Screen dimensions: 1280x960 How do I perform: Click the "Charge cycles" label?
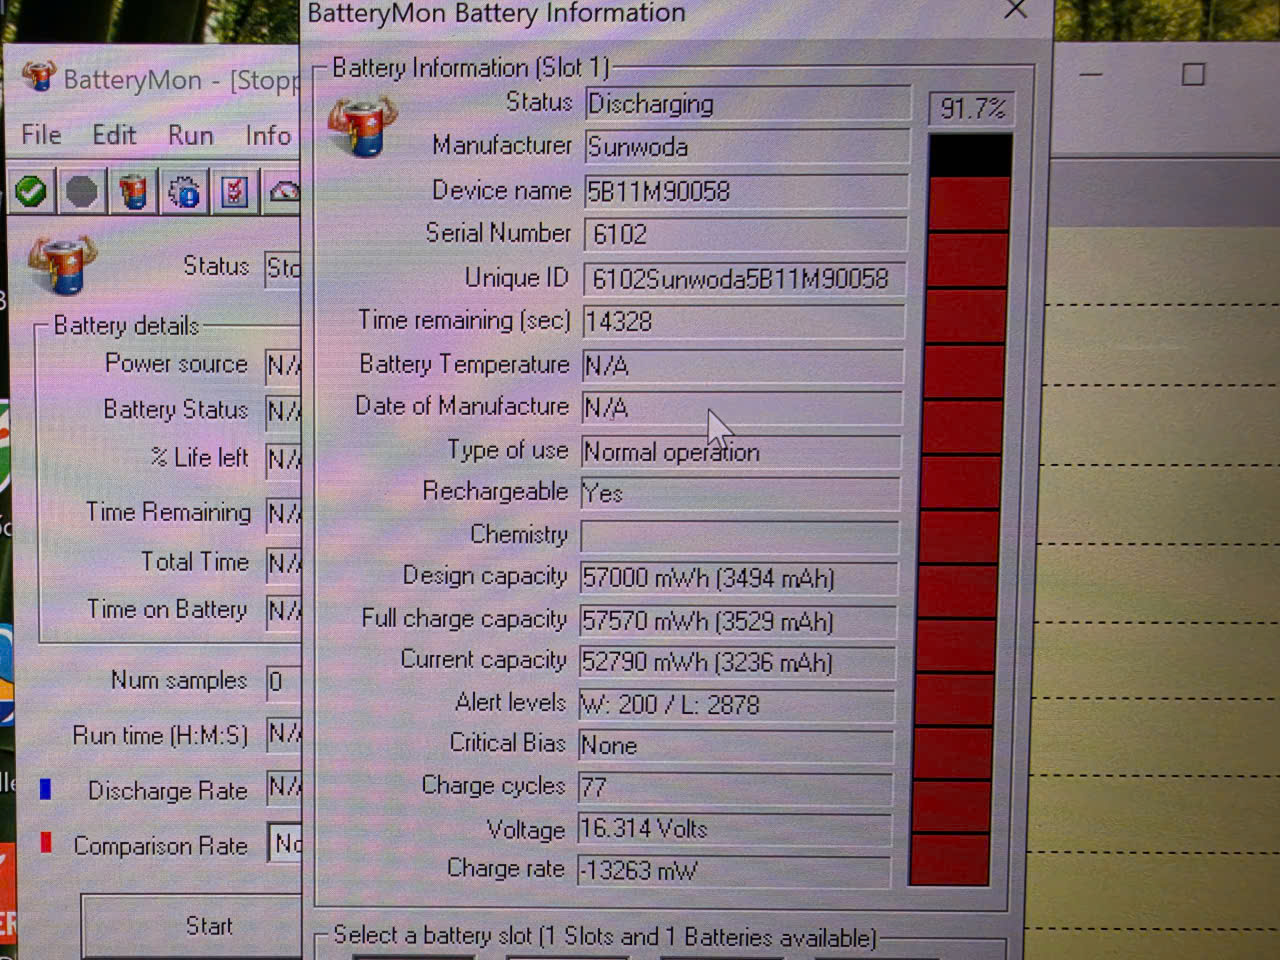(493, 786)
